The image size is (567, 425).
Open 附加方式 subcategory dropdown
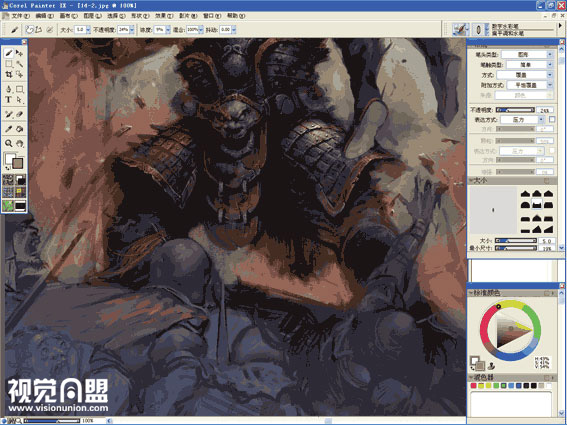[530, 85]
